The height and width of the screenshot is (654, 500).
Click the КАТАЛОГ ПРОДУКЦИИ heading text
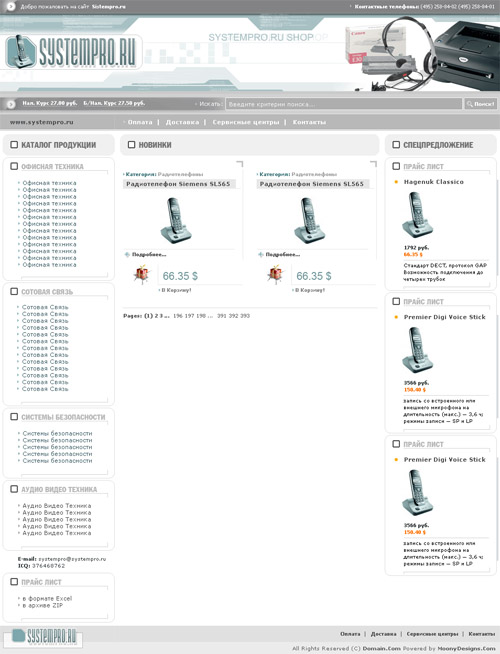pos(58,145)
